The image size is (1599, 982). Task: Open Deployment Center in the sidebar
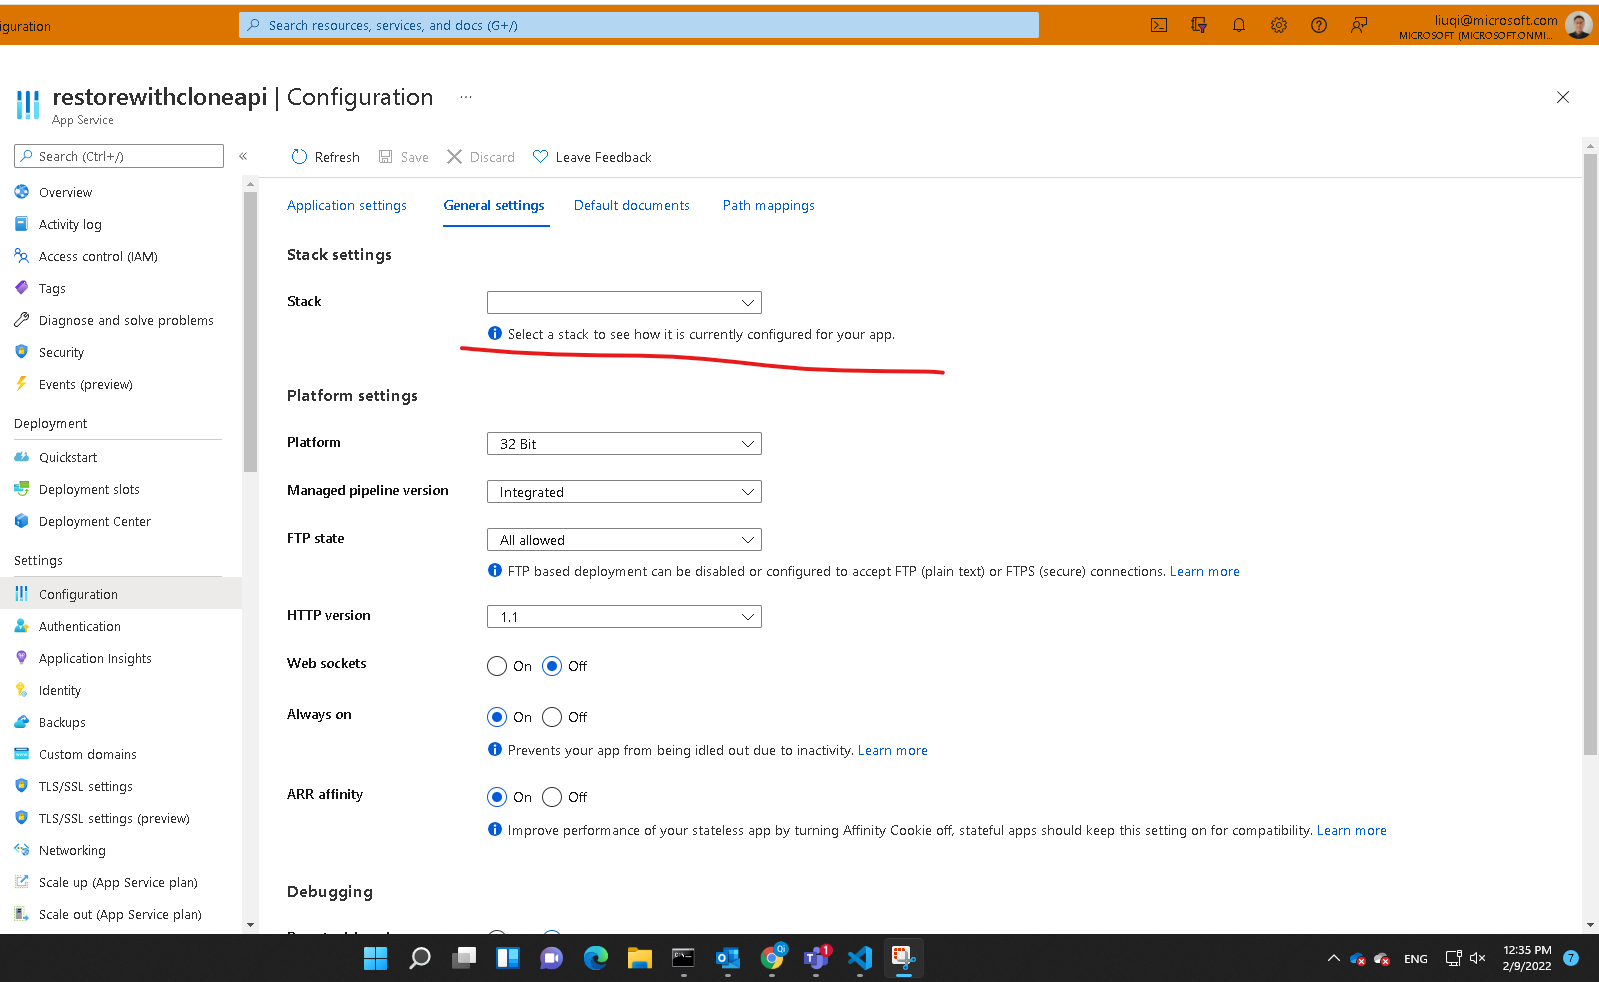click(95, 521)
